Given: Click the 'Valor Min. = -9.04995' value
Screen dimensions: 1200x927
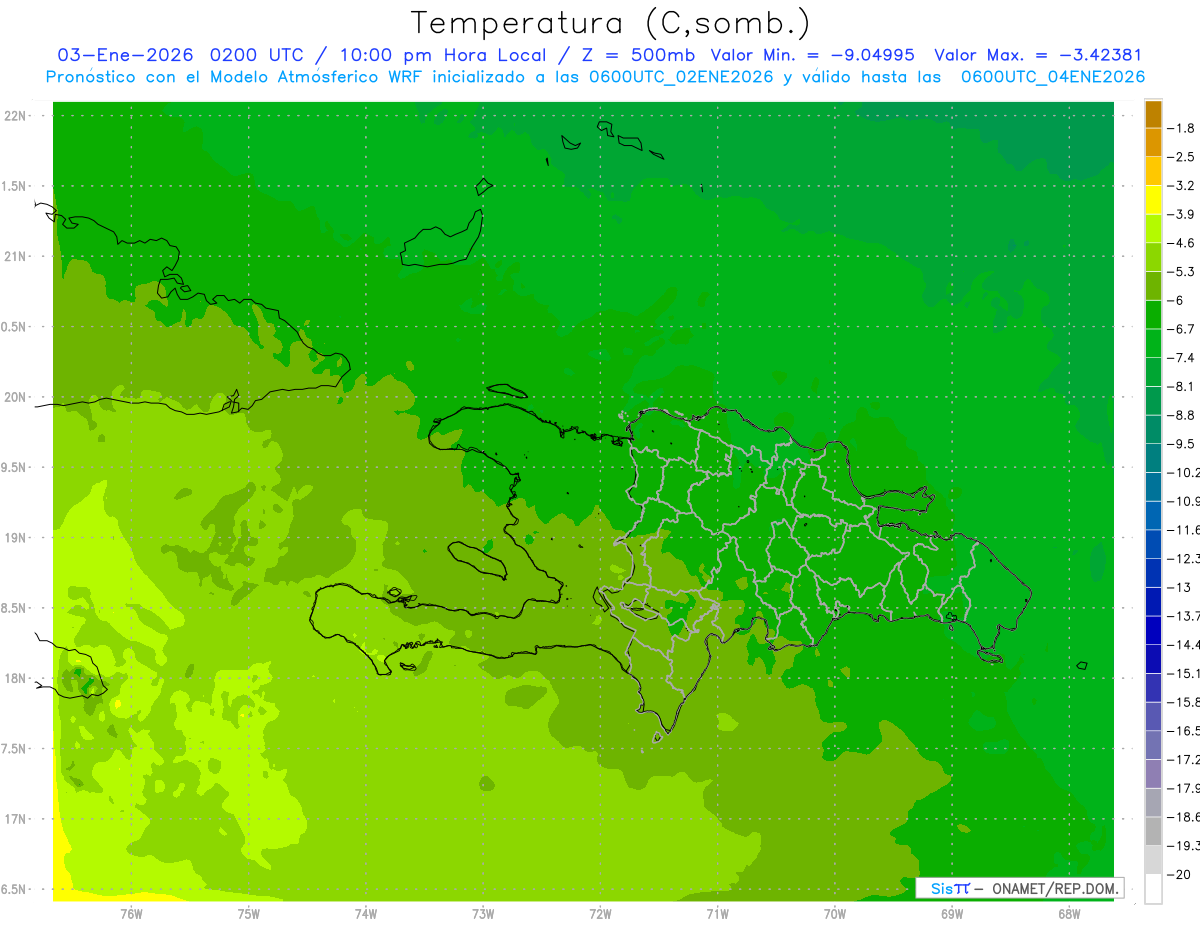Looking at the screenshot, I should (x=812, y=55).
